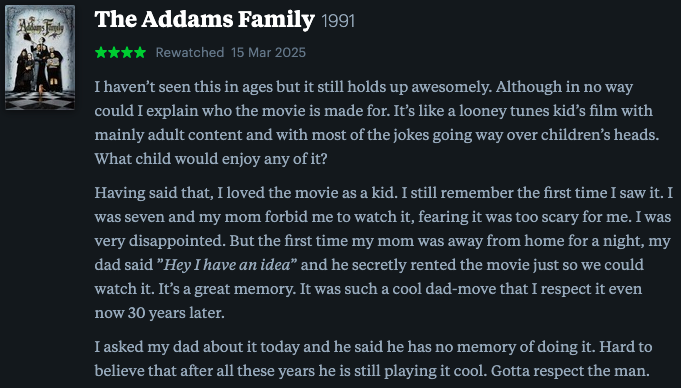Click the 1991 release year link
681x388 pixels.
tap(338, 21)
